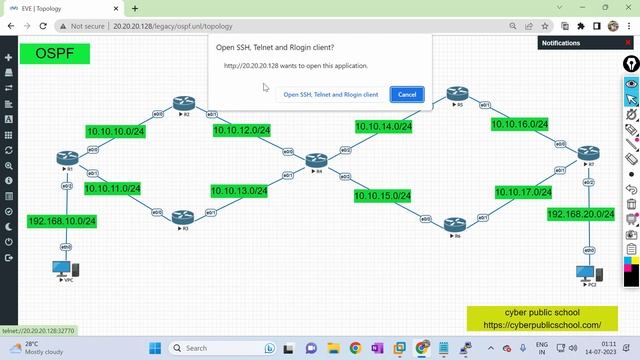Click Open SSH, Telnet and Rlogin client
The image size is (640, 360).
pyautogui.click(x=331, y=94)
